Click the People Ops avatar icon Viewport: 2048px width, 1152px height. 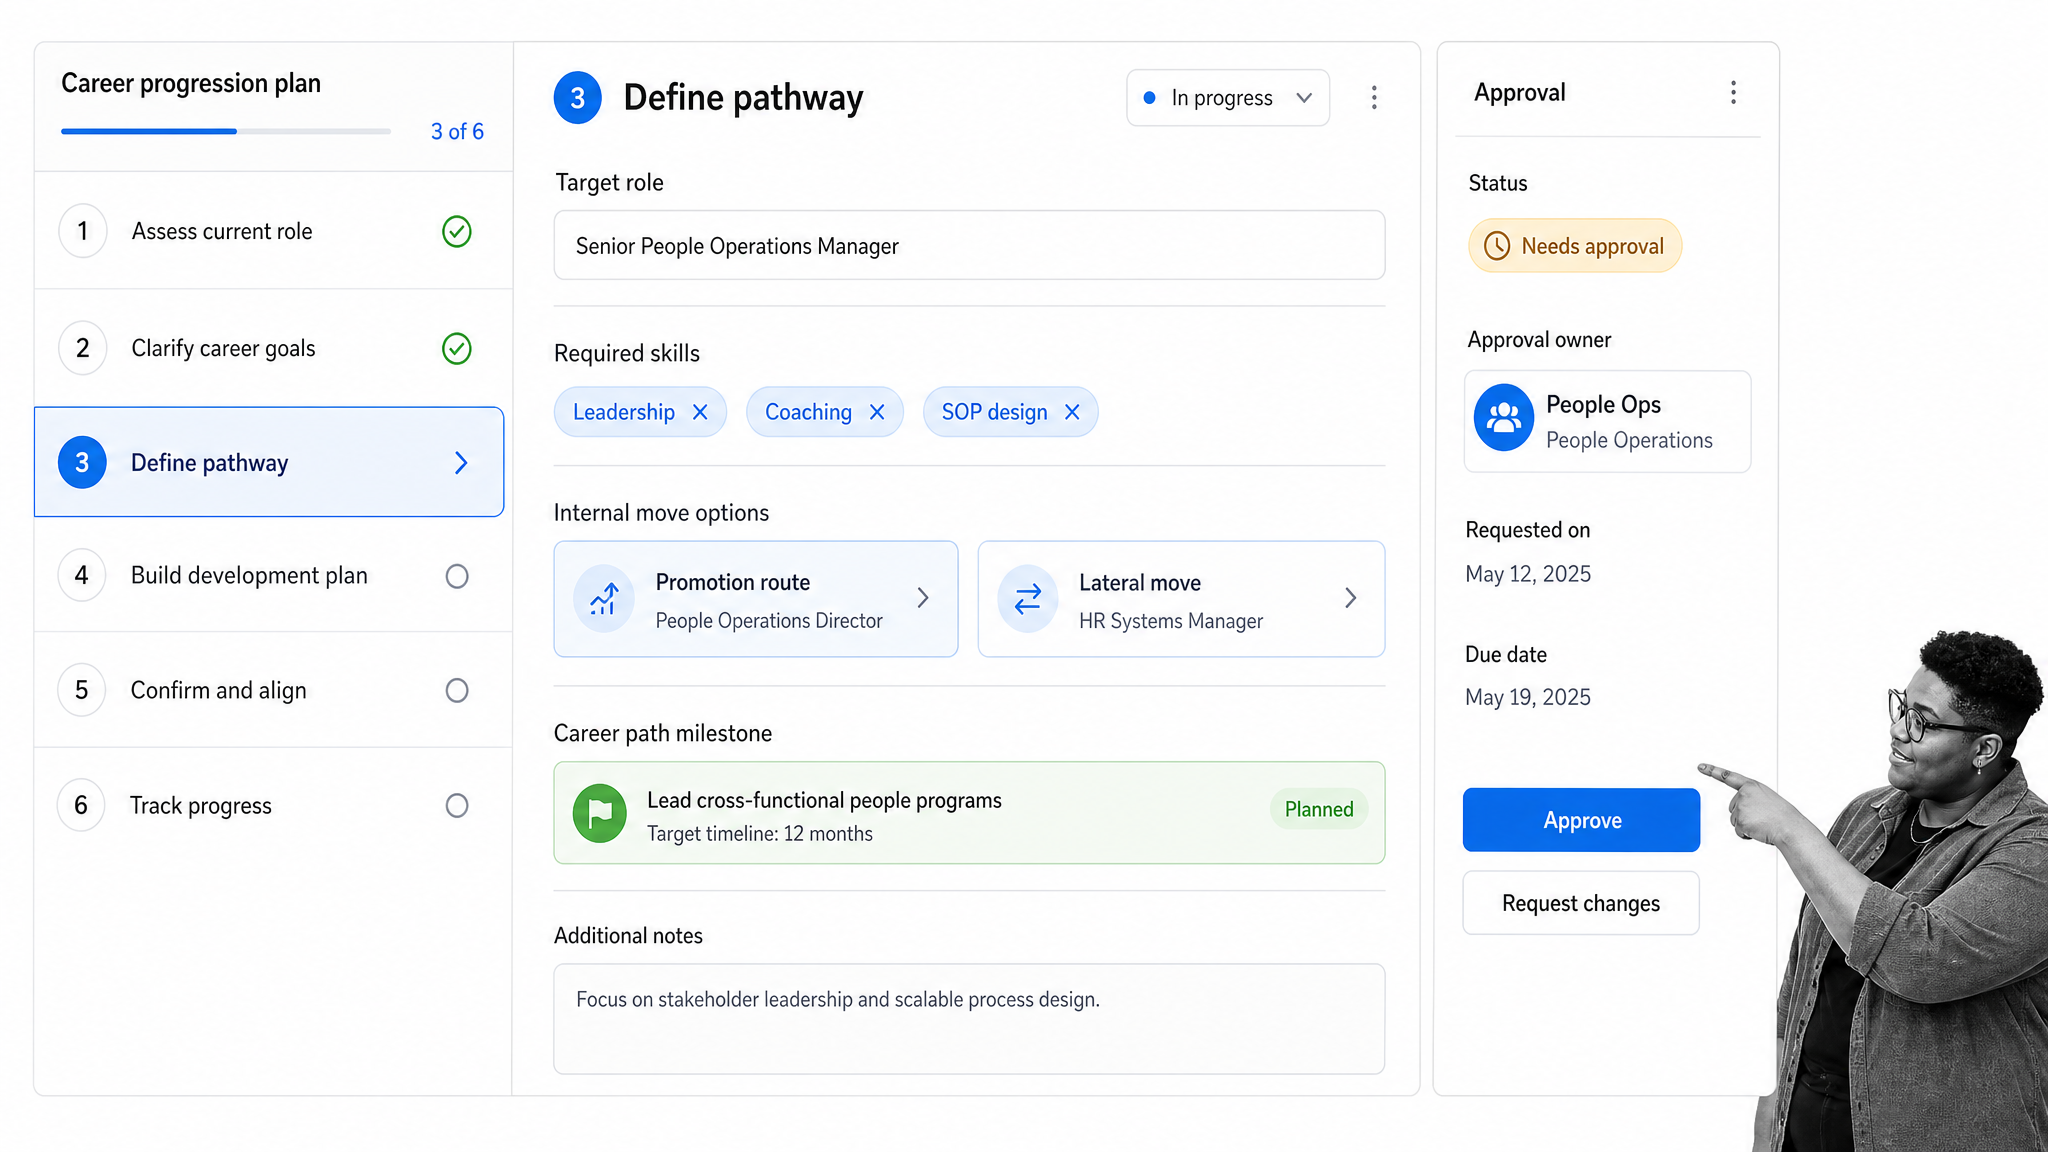pos(1504,418)
